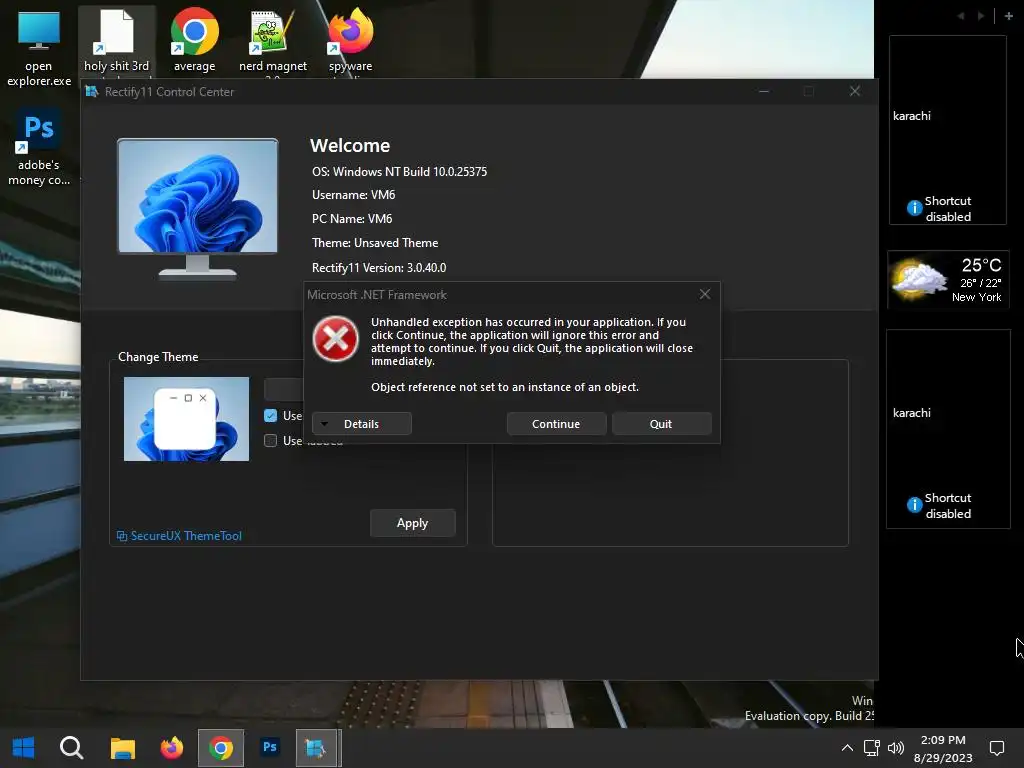Click 'PC Name: VM6' text

coord(352,219)
